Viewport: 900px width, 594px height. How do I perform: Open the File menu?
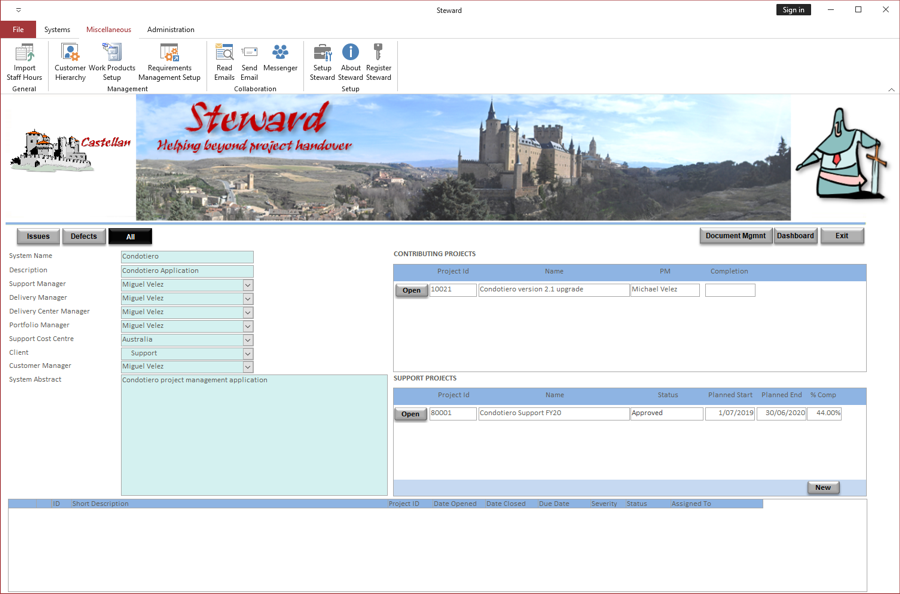[x=18, y=29]
